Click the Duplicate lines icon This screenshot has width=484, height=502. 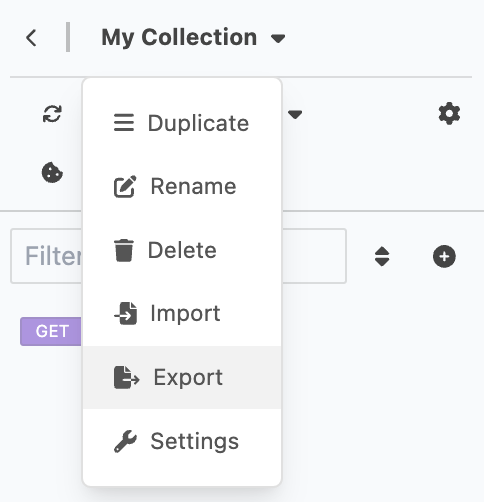(x=124, y=123)
